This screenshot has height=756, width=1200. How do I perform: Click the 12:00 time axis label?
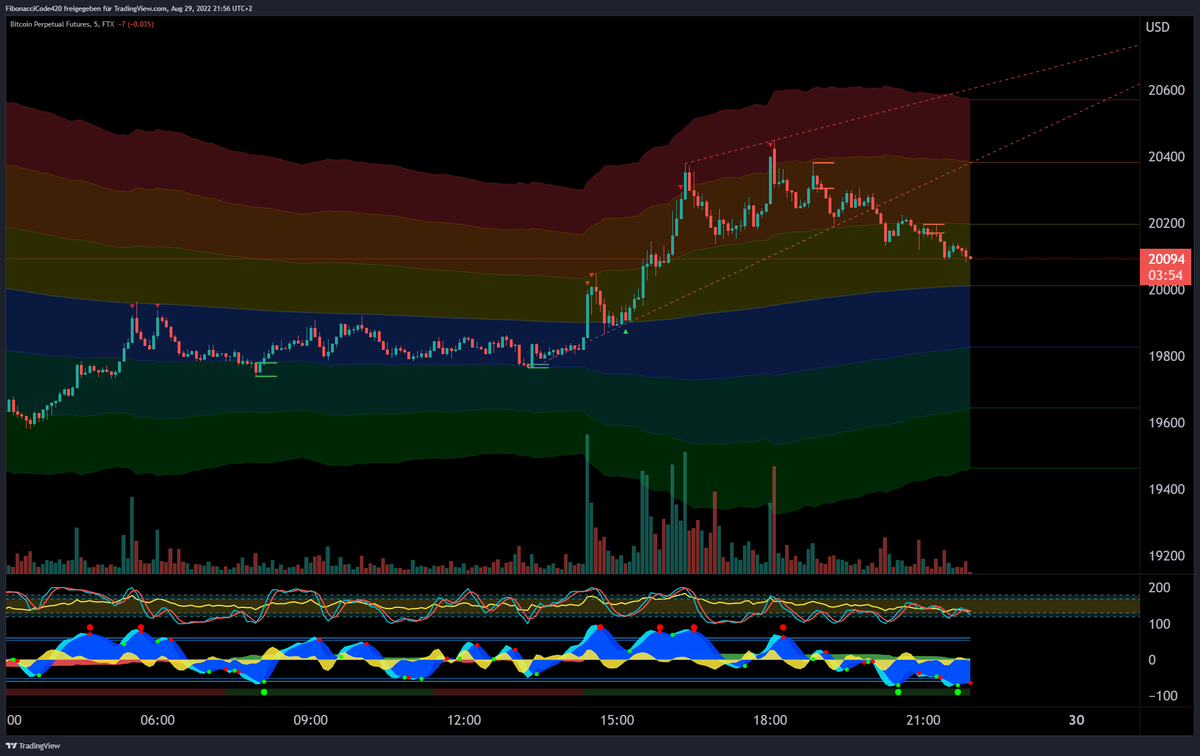pyautogui.click(x=464, y=720)
